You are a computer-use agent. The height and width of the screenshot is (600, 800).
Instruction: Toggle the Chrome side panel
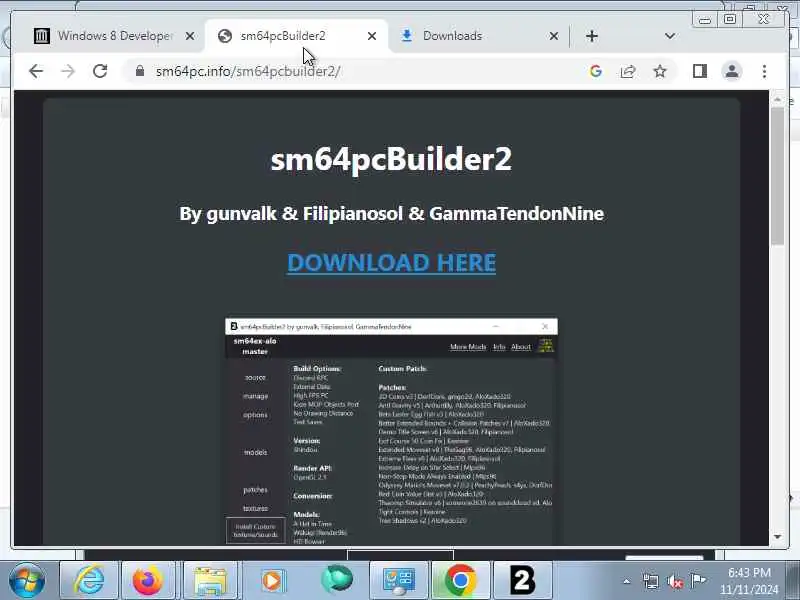pos(699,71)
